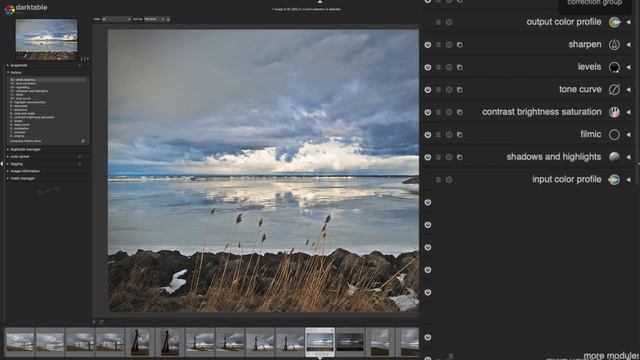Reset parameters of input color profile
640x360 pixels.
point(449,179)
